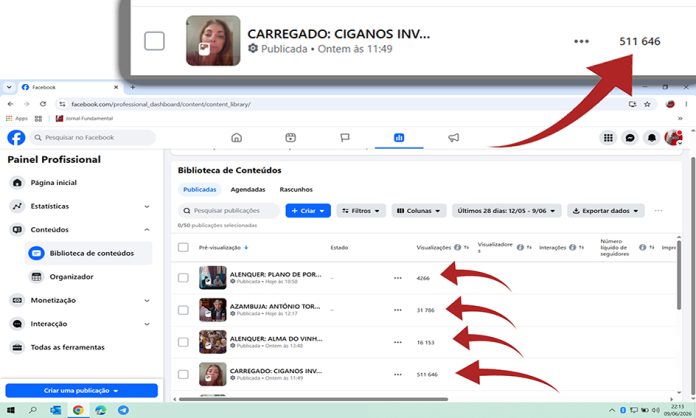Open Telegram from the taskbar

[x=123, y=410]
